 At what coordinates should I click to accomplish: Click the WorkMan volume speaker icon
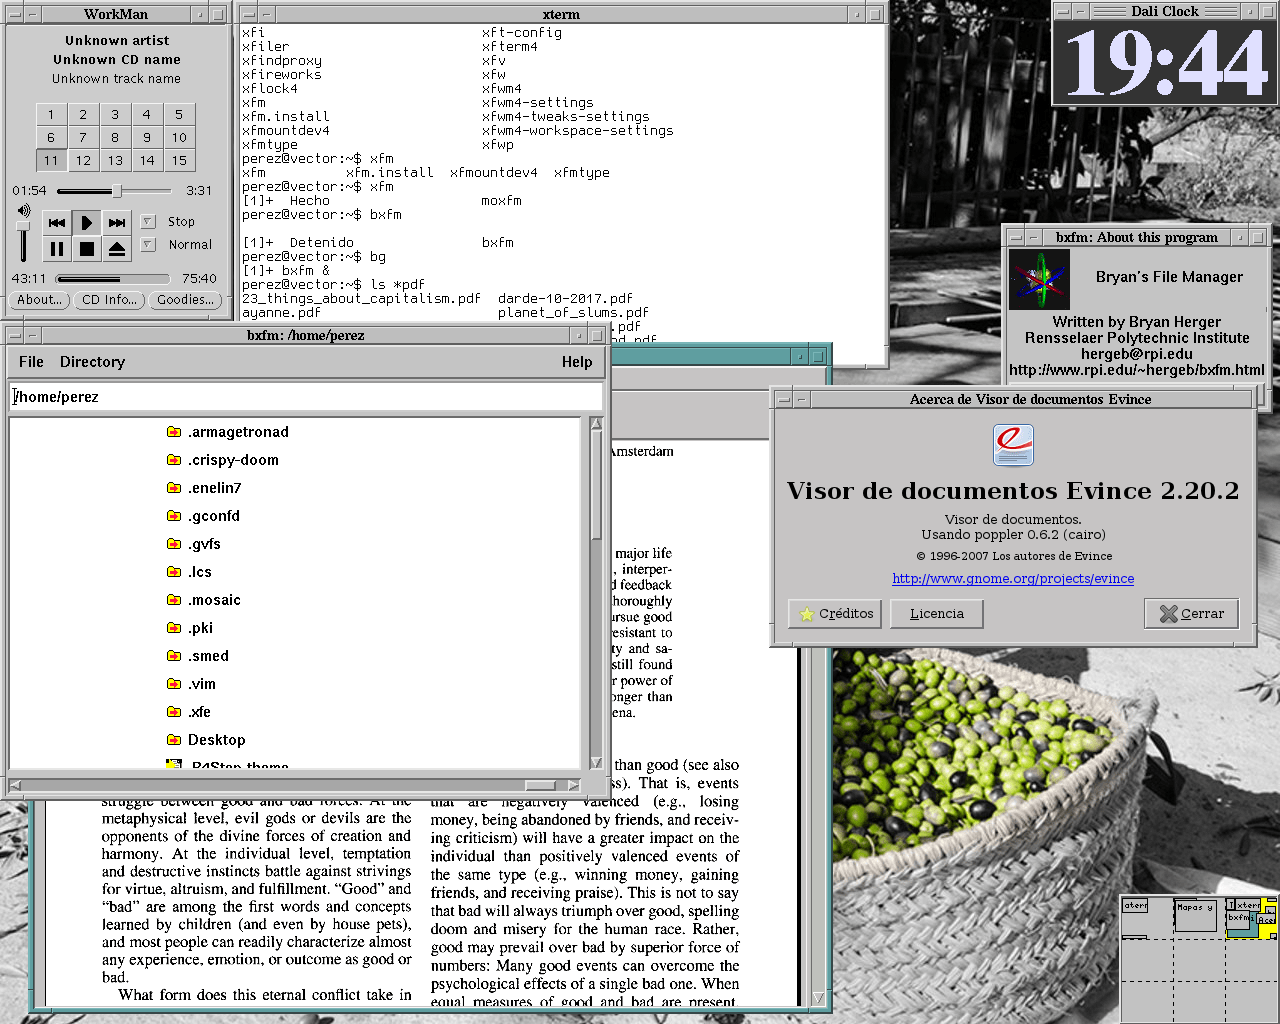click(24, 211)
